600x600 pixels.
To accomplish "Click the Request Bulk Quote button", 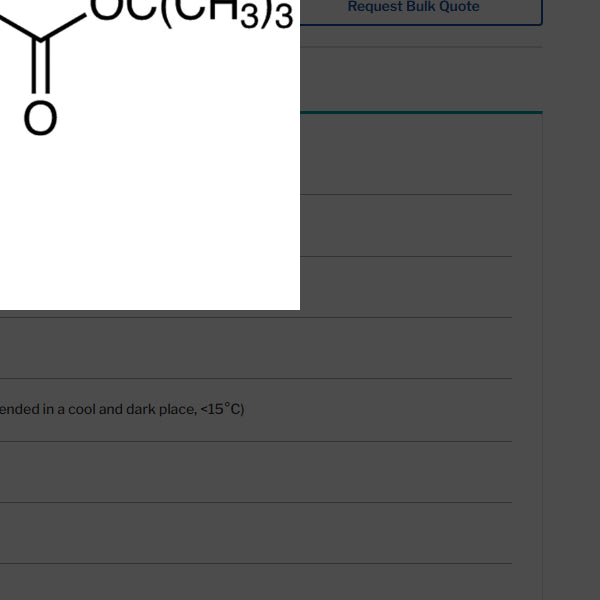I will click(413, 7).
